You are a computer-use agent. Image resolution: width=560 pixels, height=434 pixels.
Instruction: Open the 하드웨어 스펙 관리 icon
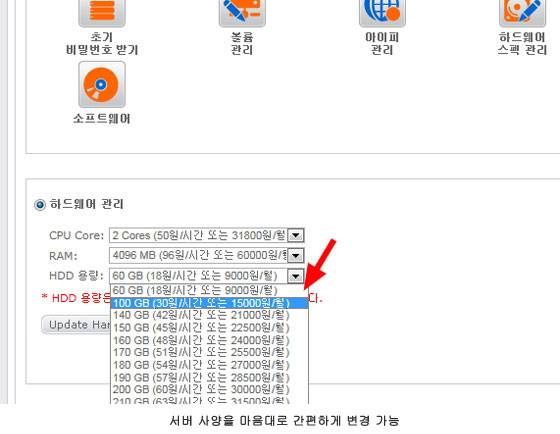click(x=522, y=13)
